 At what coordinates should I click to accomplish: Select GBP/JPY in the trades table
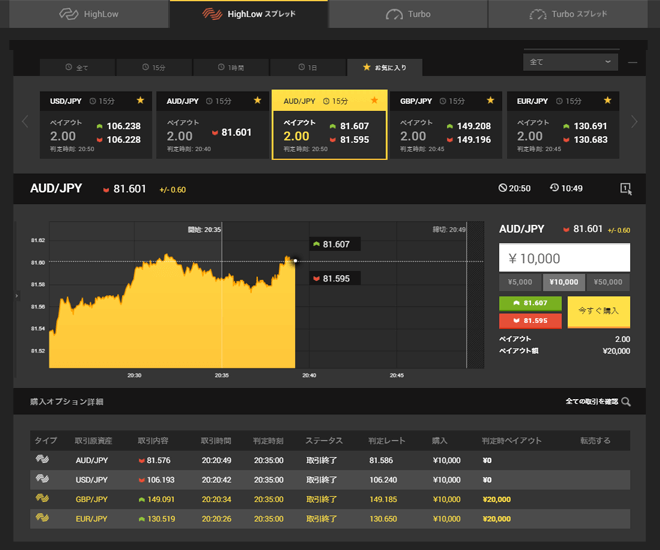[x=92, y=500]
